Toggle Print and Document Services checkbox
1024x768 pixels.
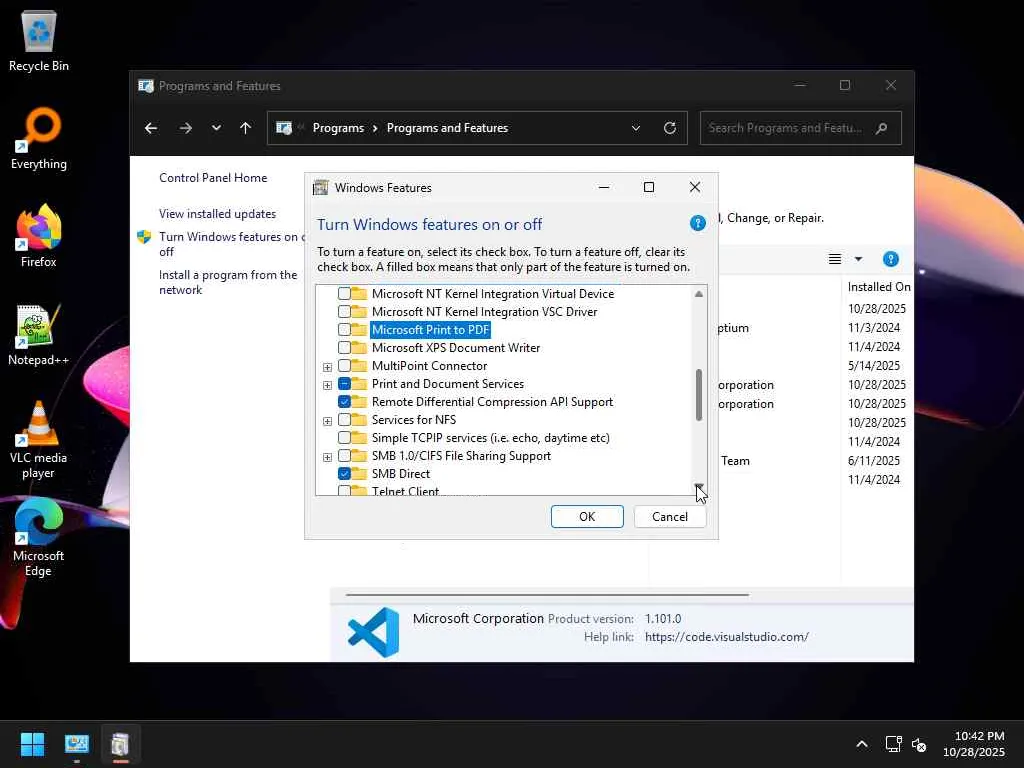344,383
